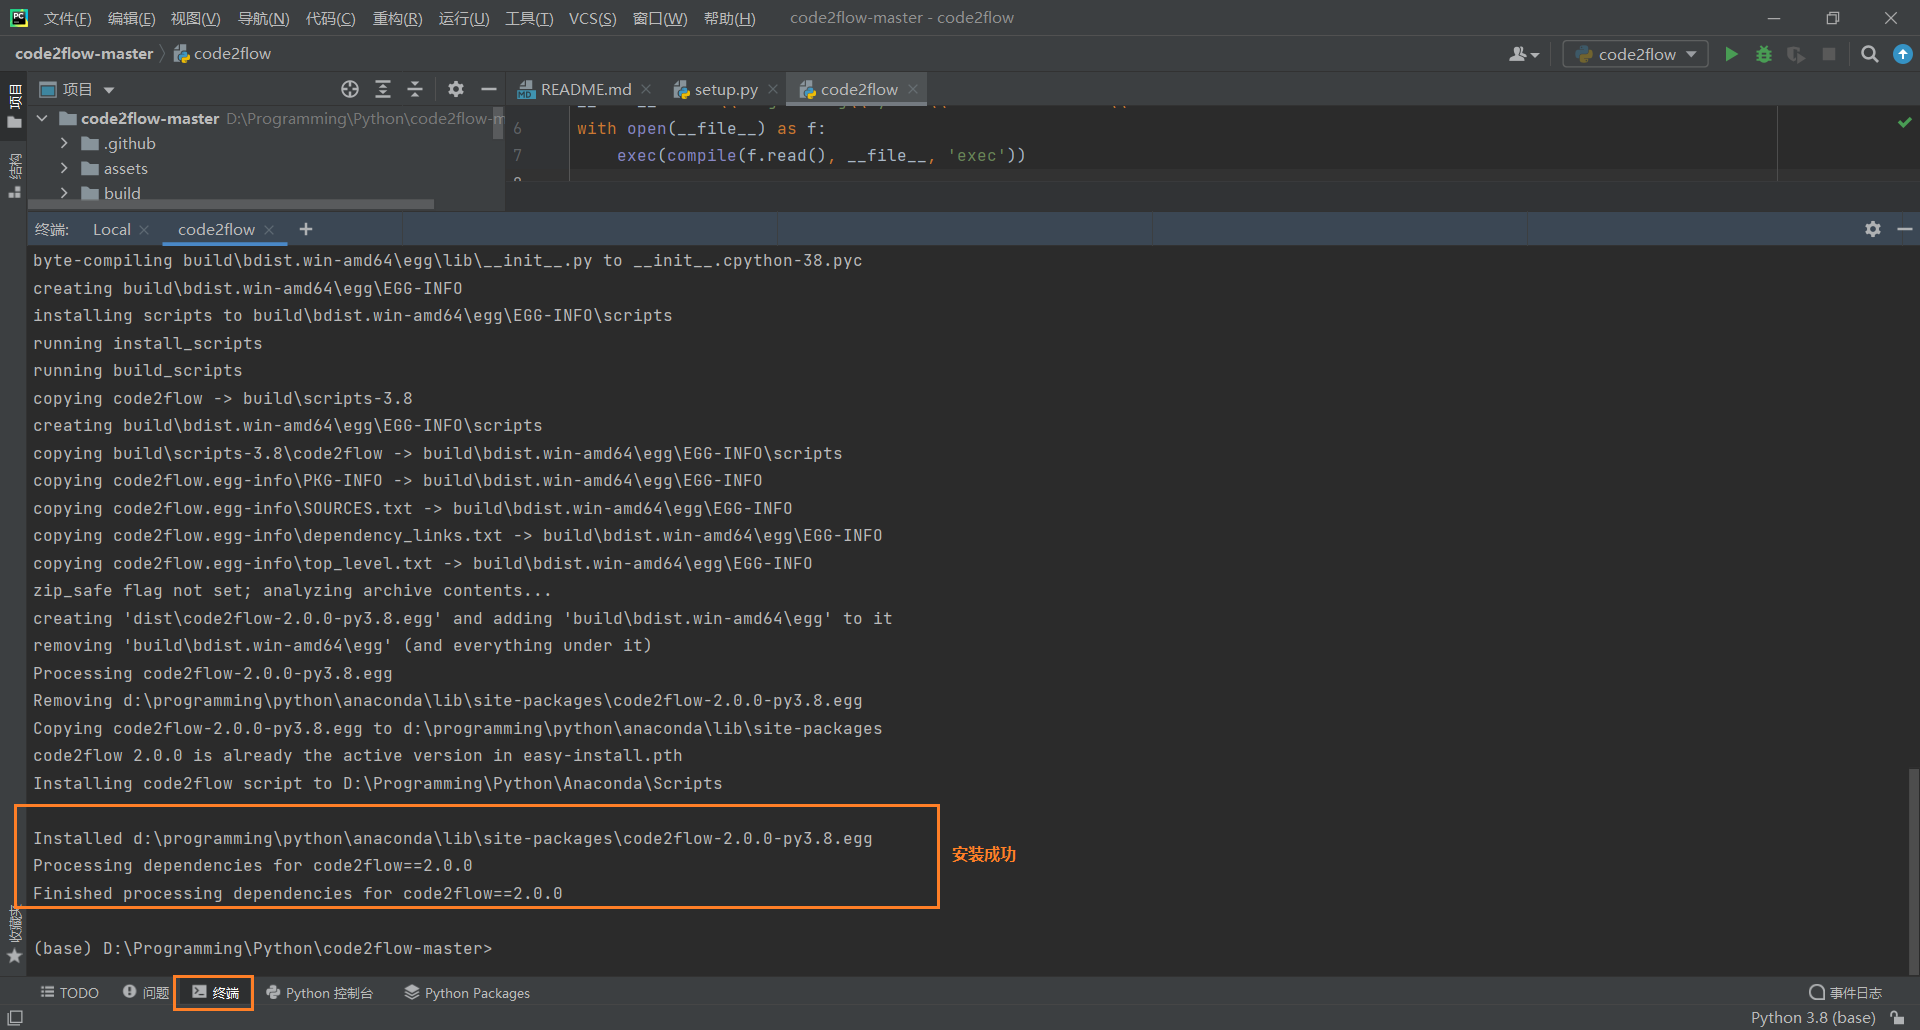Open the Python 控制台 console

319,992
